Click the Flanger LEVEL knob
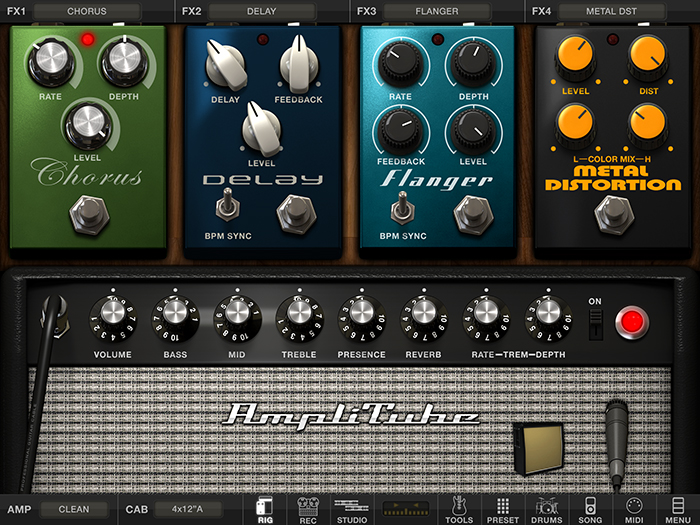The image size is (700, 525). [473, 130]
